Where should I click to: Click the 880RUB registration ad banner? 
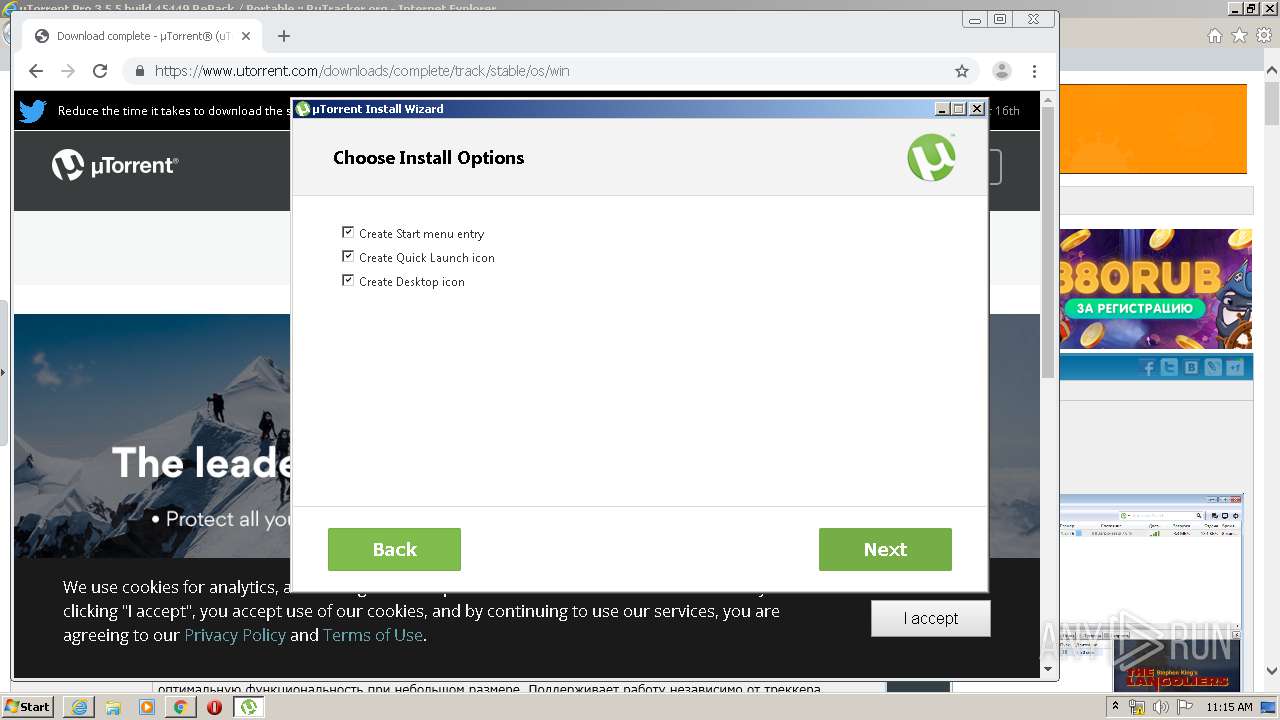click(1155, 289)
